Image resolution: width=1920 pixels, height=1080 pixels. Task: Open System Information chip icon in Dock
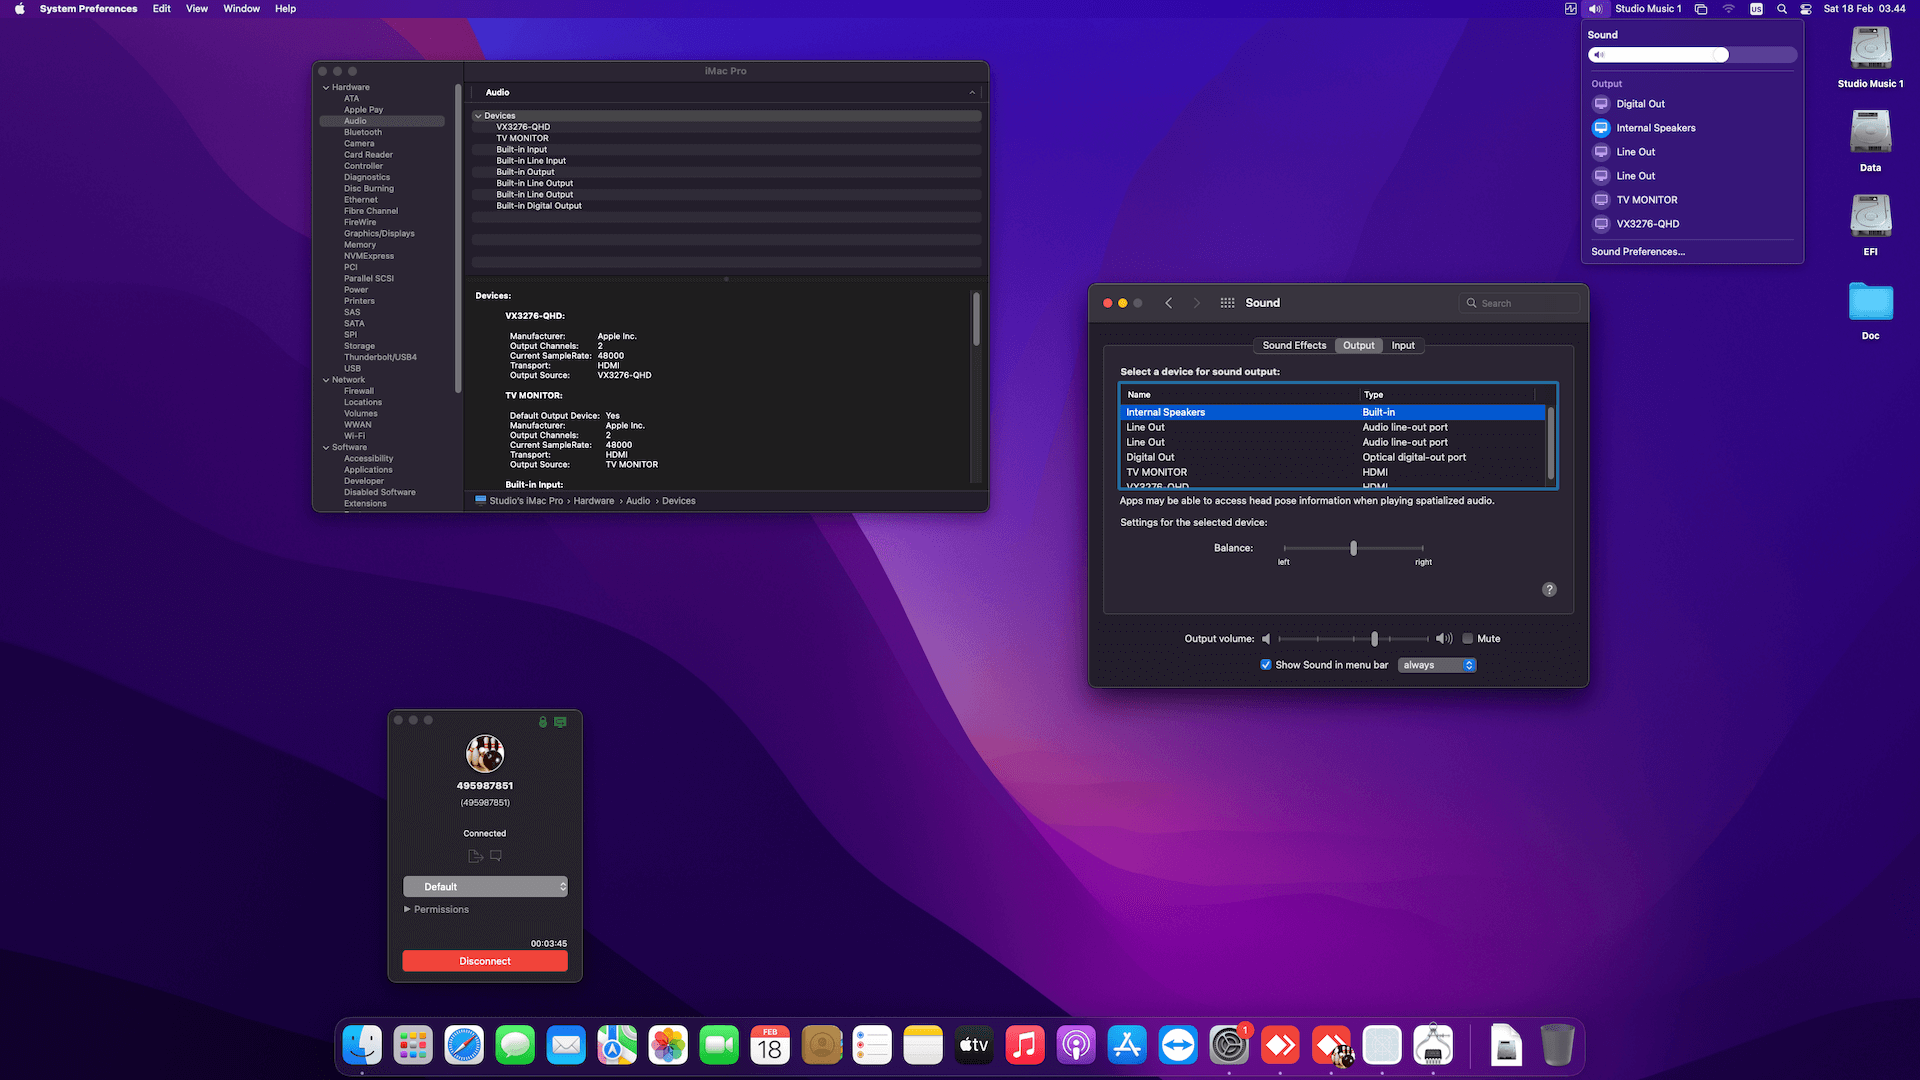(x=1433, y=1046)
